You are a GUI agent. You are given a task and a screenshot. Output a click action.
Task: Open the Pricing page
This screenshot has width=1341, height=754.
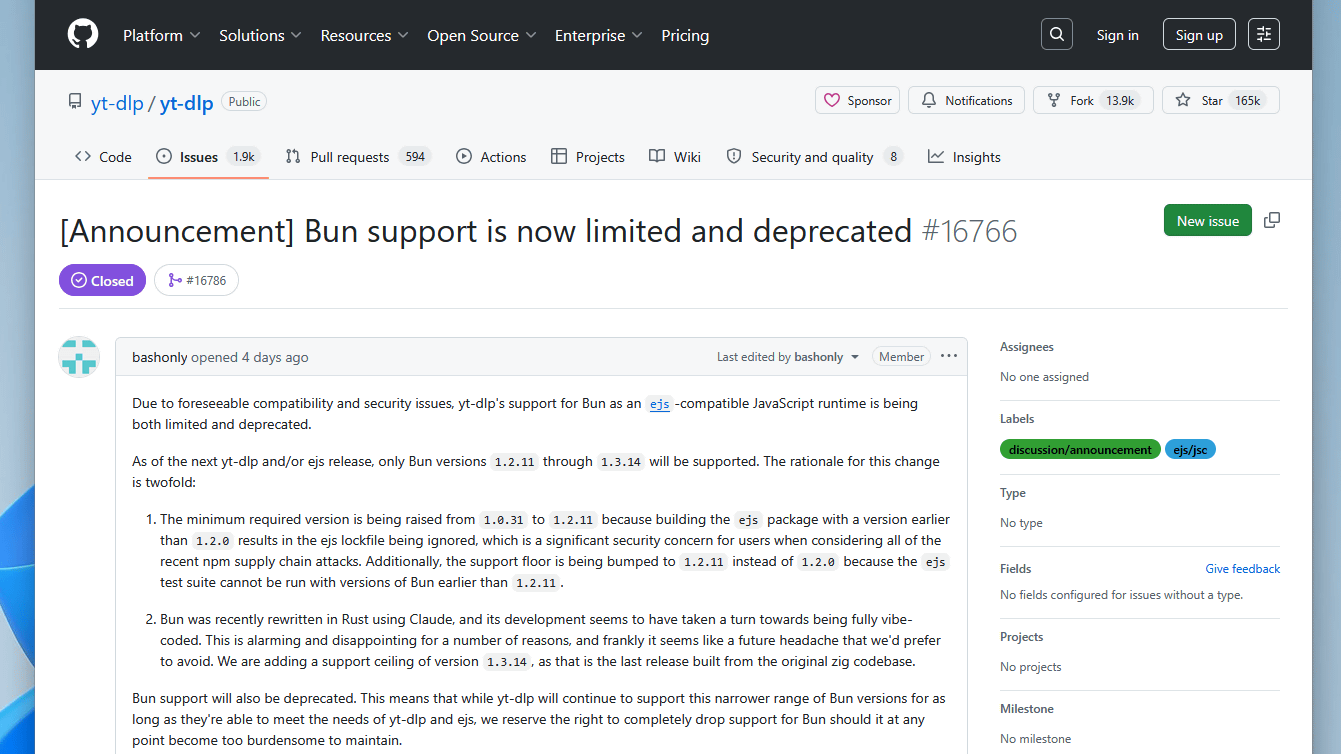pos(685,35)
